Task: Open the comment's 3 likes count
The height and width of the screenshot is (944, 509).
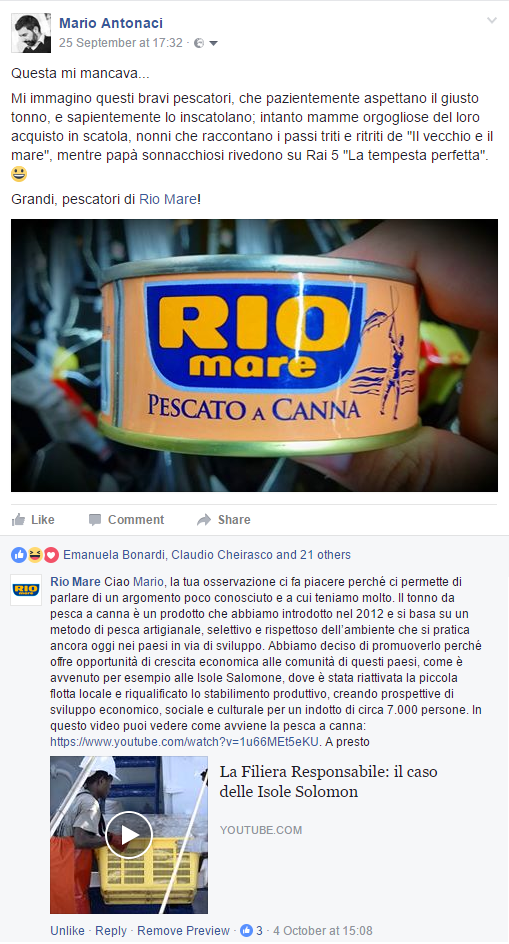Action: pyautogui.click(x=252, y=931)
